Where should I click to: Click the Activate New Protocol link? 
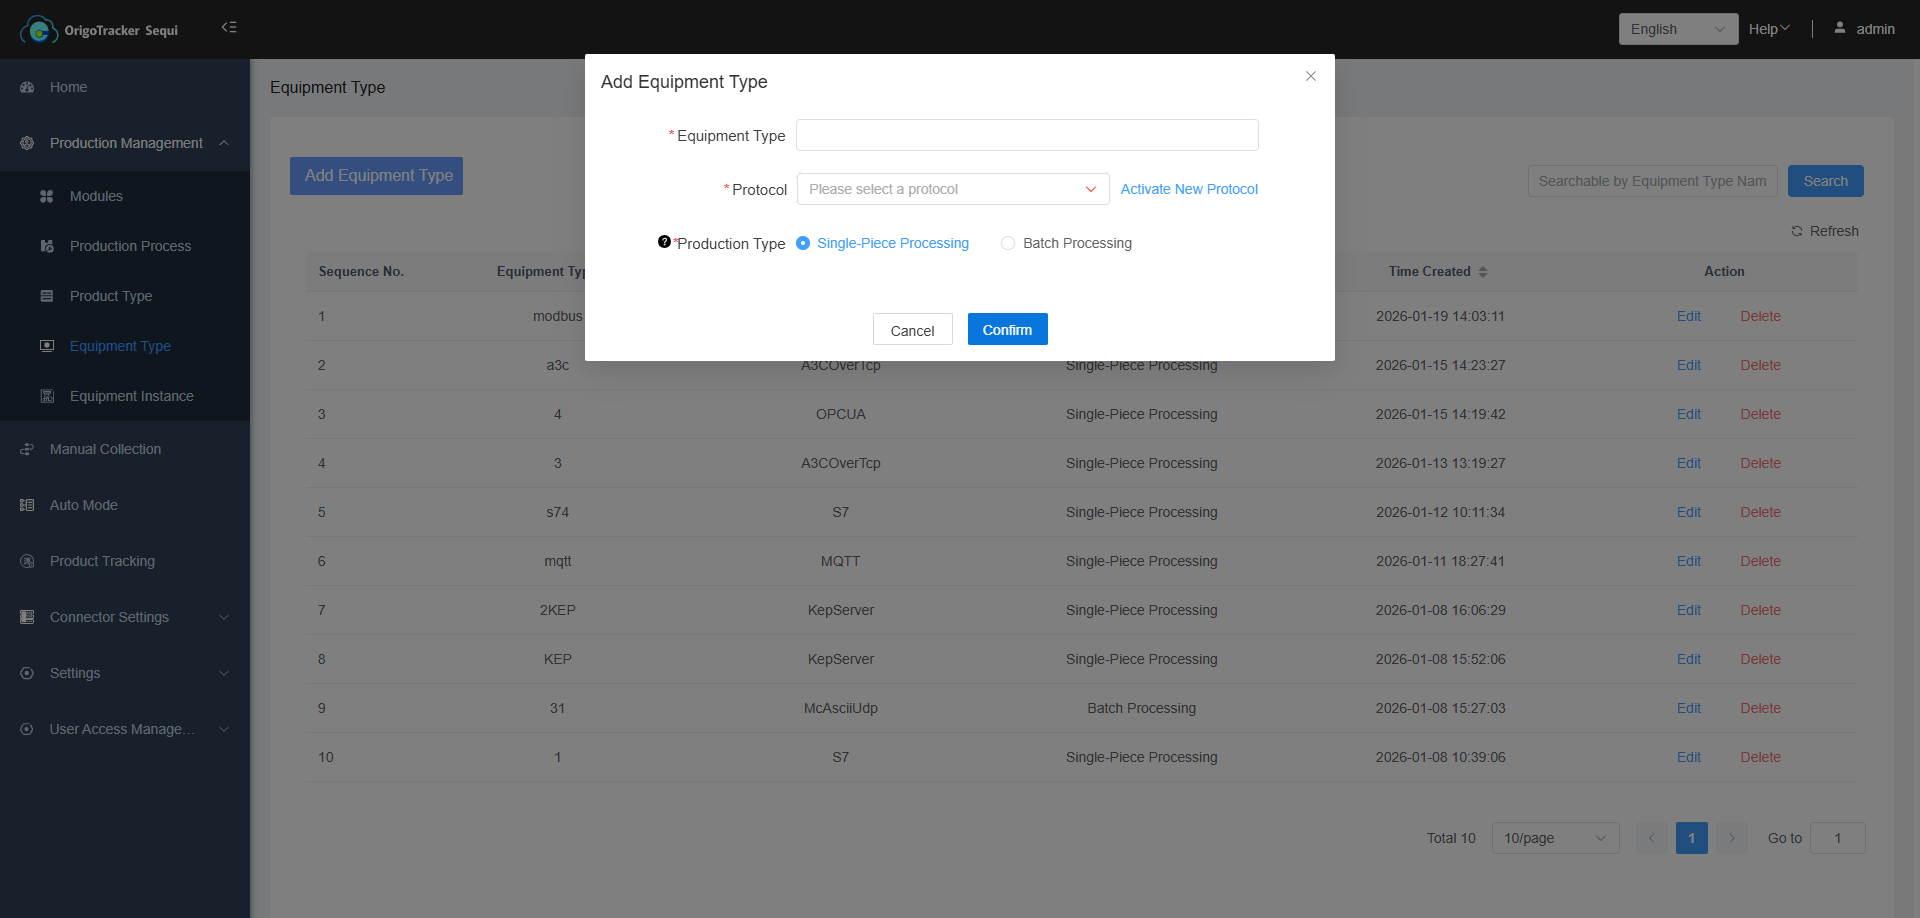pos(1189,189)
